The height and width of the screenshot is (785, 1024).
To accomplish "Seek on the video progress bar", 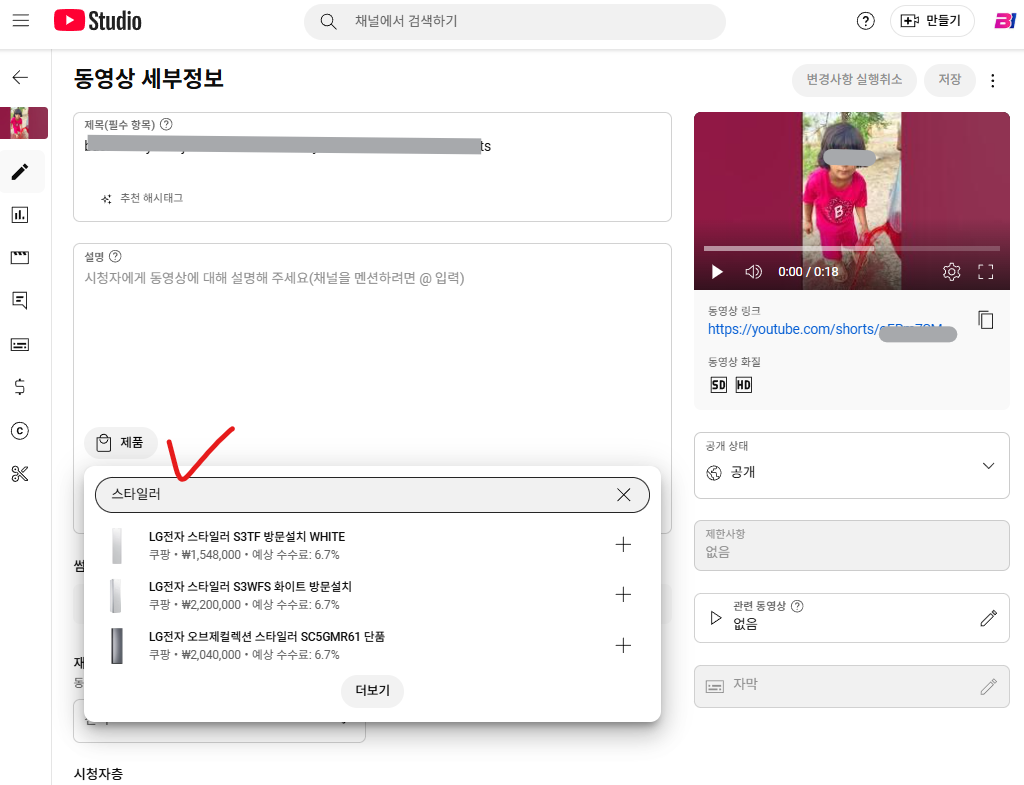I will 852,249.
